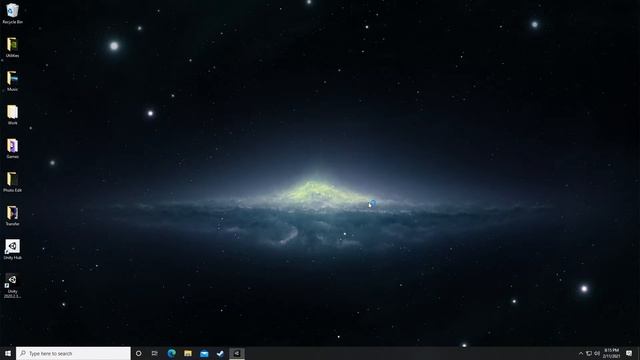
Task: Open the Action Center notifications
Action: 629,353
